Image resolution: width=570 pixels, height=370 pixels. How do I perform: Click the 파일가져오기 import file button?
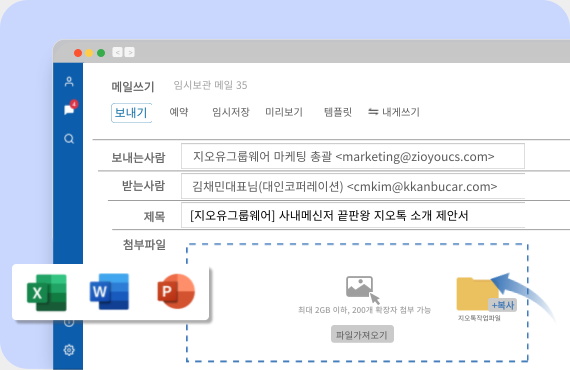(362, 334)
